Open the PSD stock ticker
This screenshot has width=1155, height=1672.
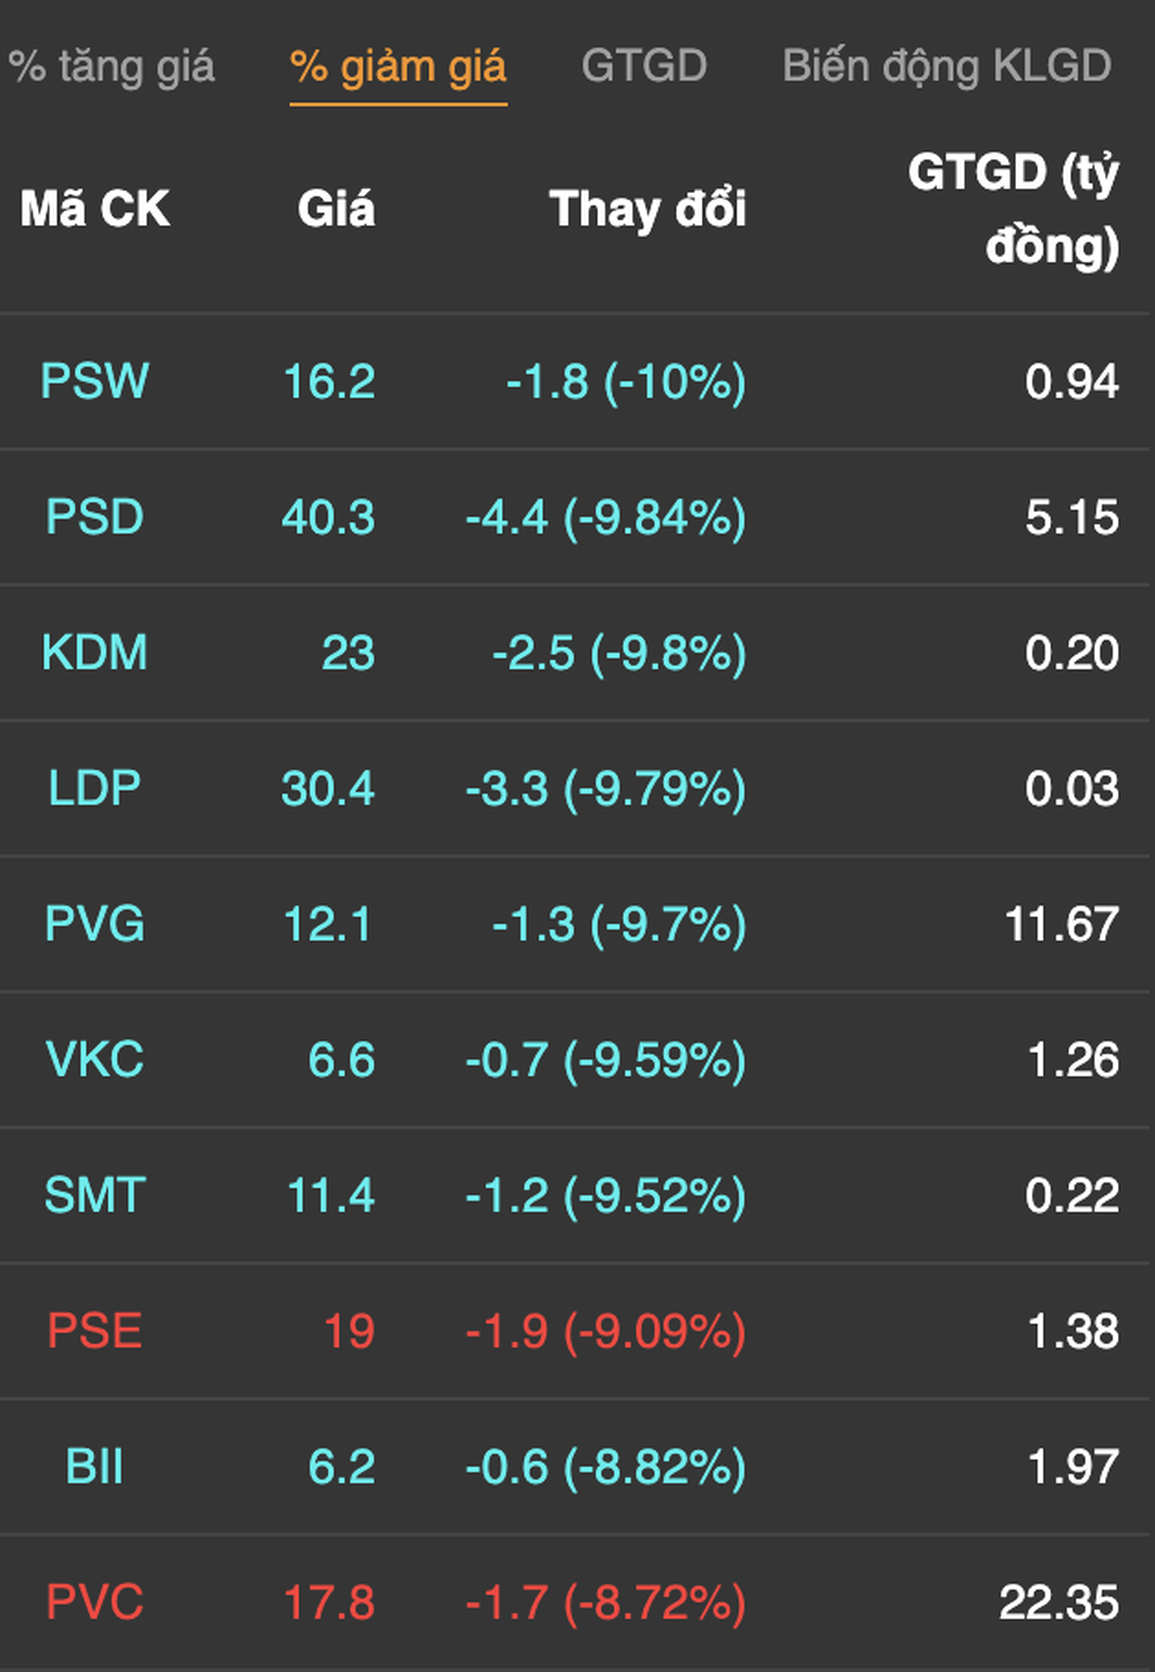coord(95,517)
